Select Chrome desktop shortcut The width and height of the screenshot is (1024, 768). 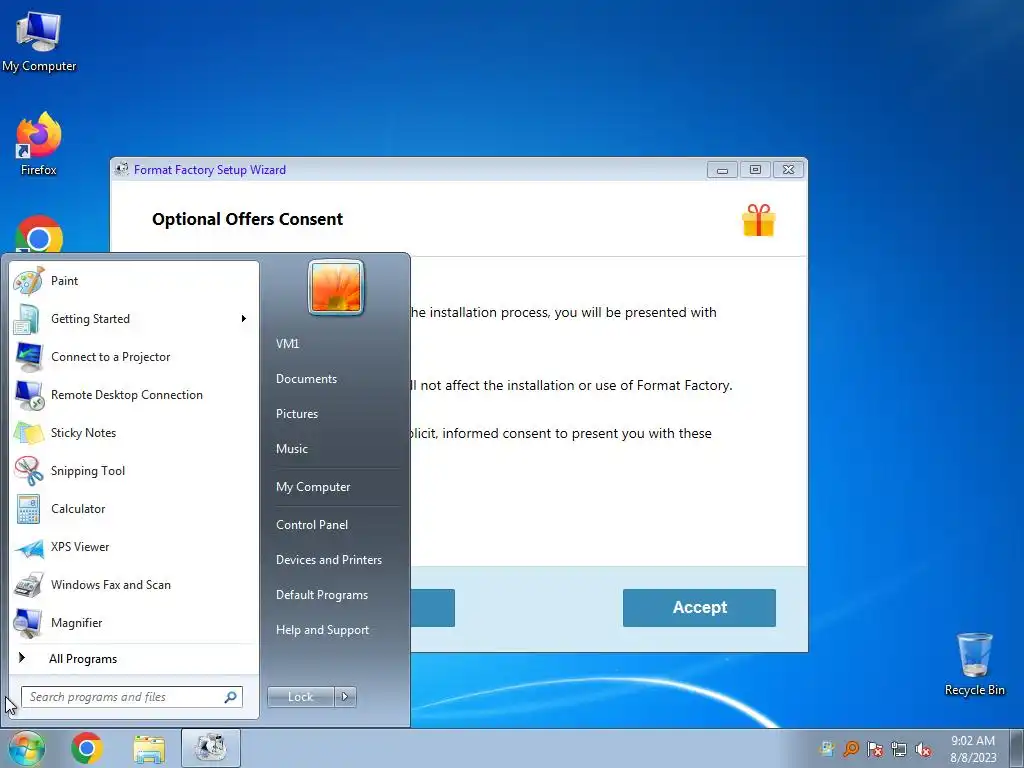(39, 234)
